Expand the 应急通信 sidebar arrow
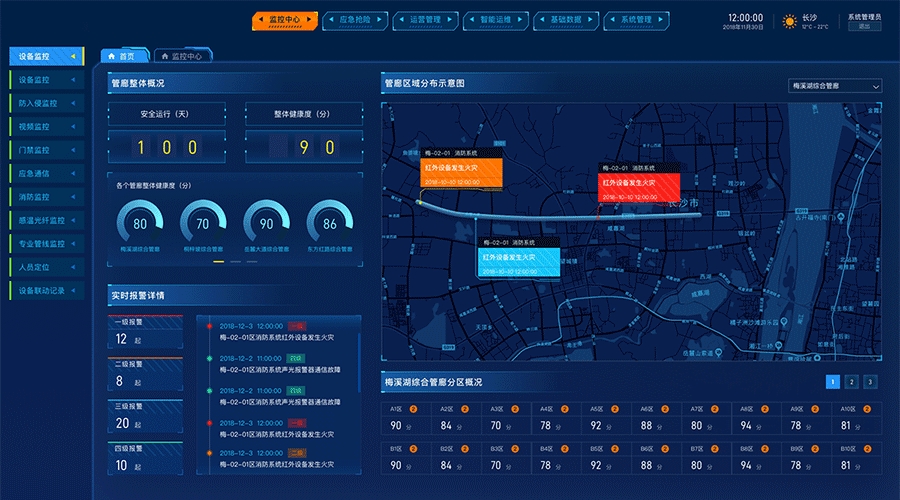The height and width of the screenshot is (500, 900). click(x=73, y=173)
